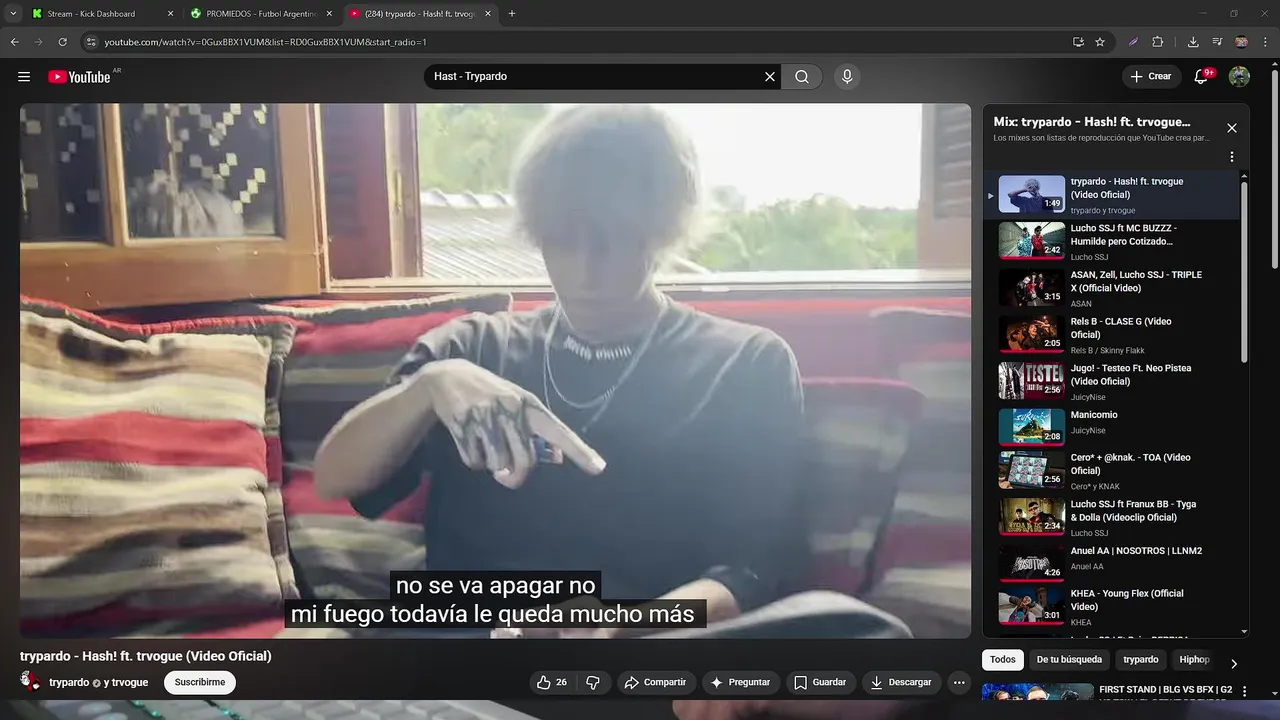Click the mix playlist scrollbar
This screenshot has width=1280, height=720.
pos(1244,270)
